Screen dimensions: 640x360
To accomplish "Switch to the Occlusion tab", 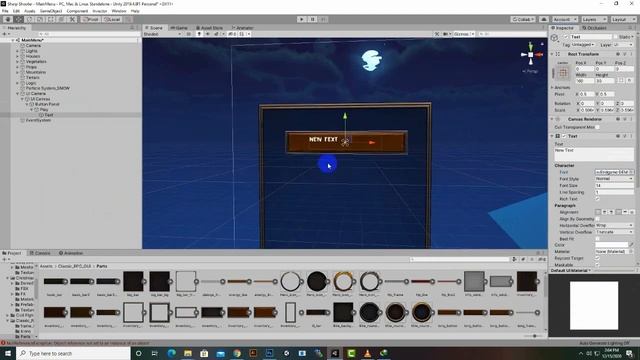I will coord(594,28).
